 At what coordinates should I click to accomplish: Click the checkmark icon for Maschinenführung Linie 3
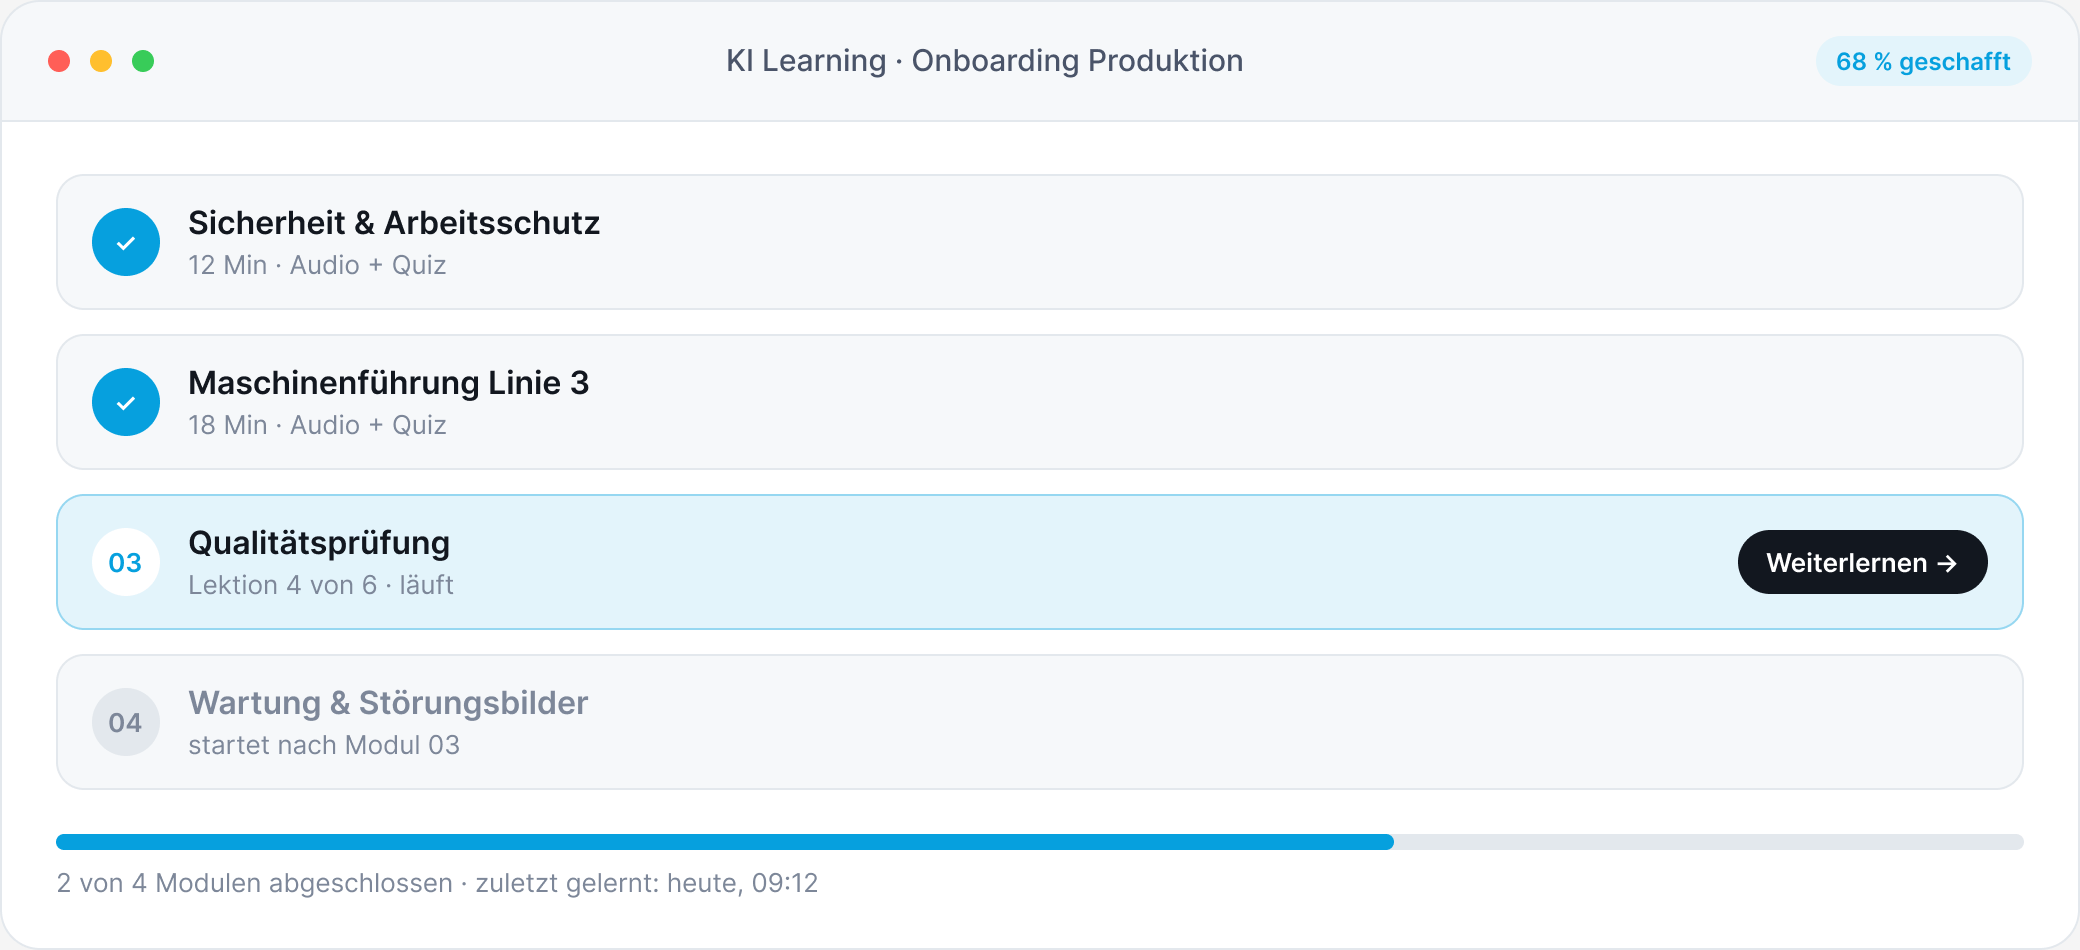126,402
